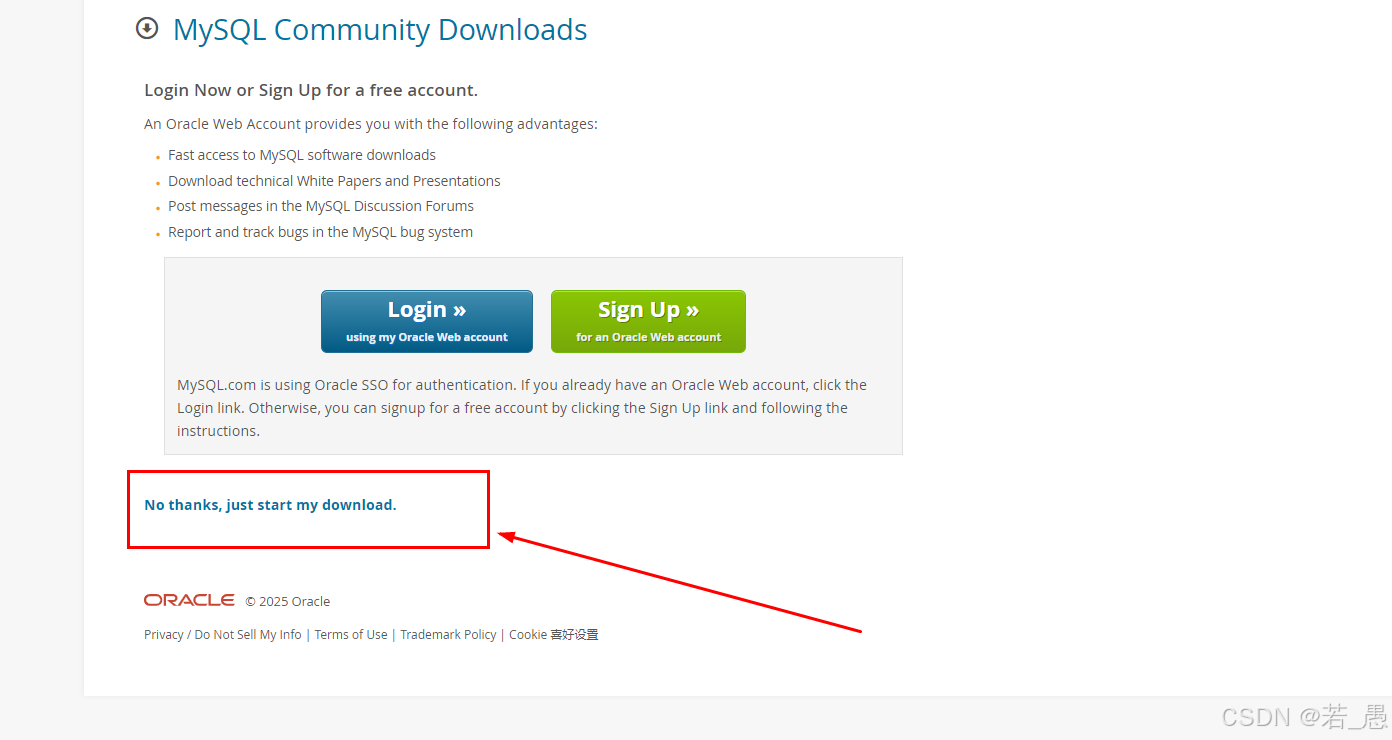Open the MySQL Community Downloads heading link
Screen dimensions: 1392x740
click(x=380, y=30)
